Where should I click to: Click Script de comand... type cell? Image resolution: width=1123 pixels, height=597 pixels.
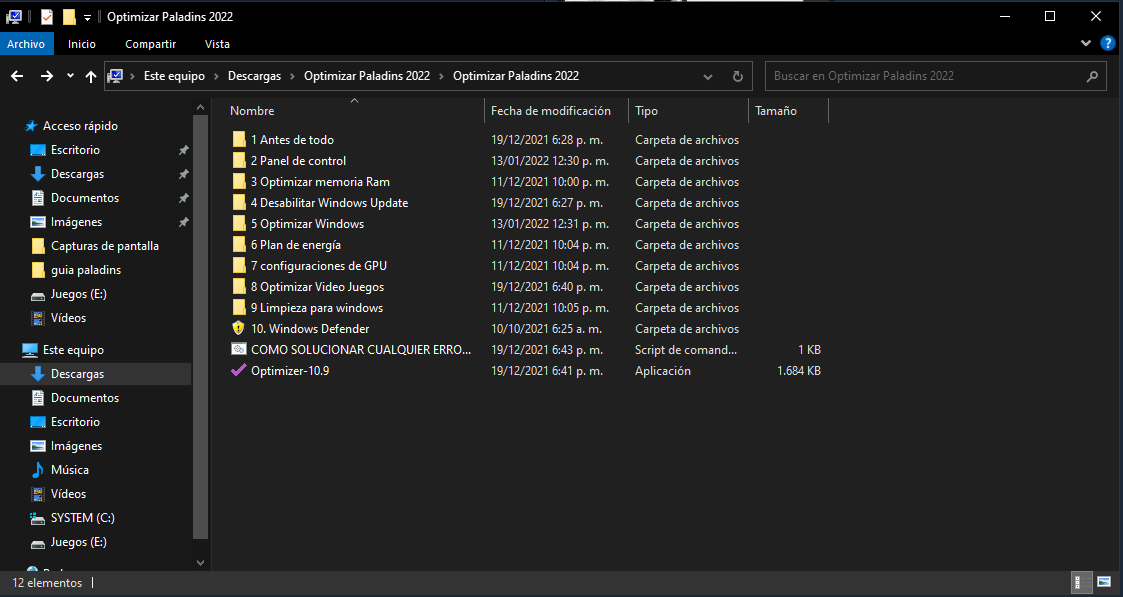coord(685,350)
